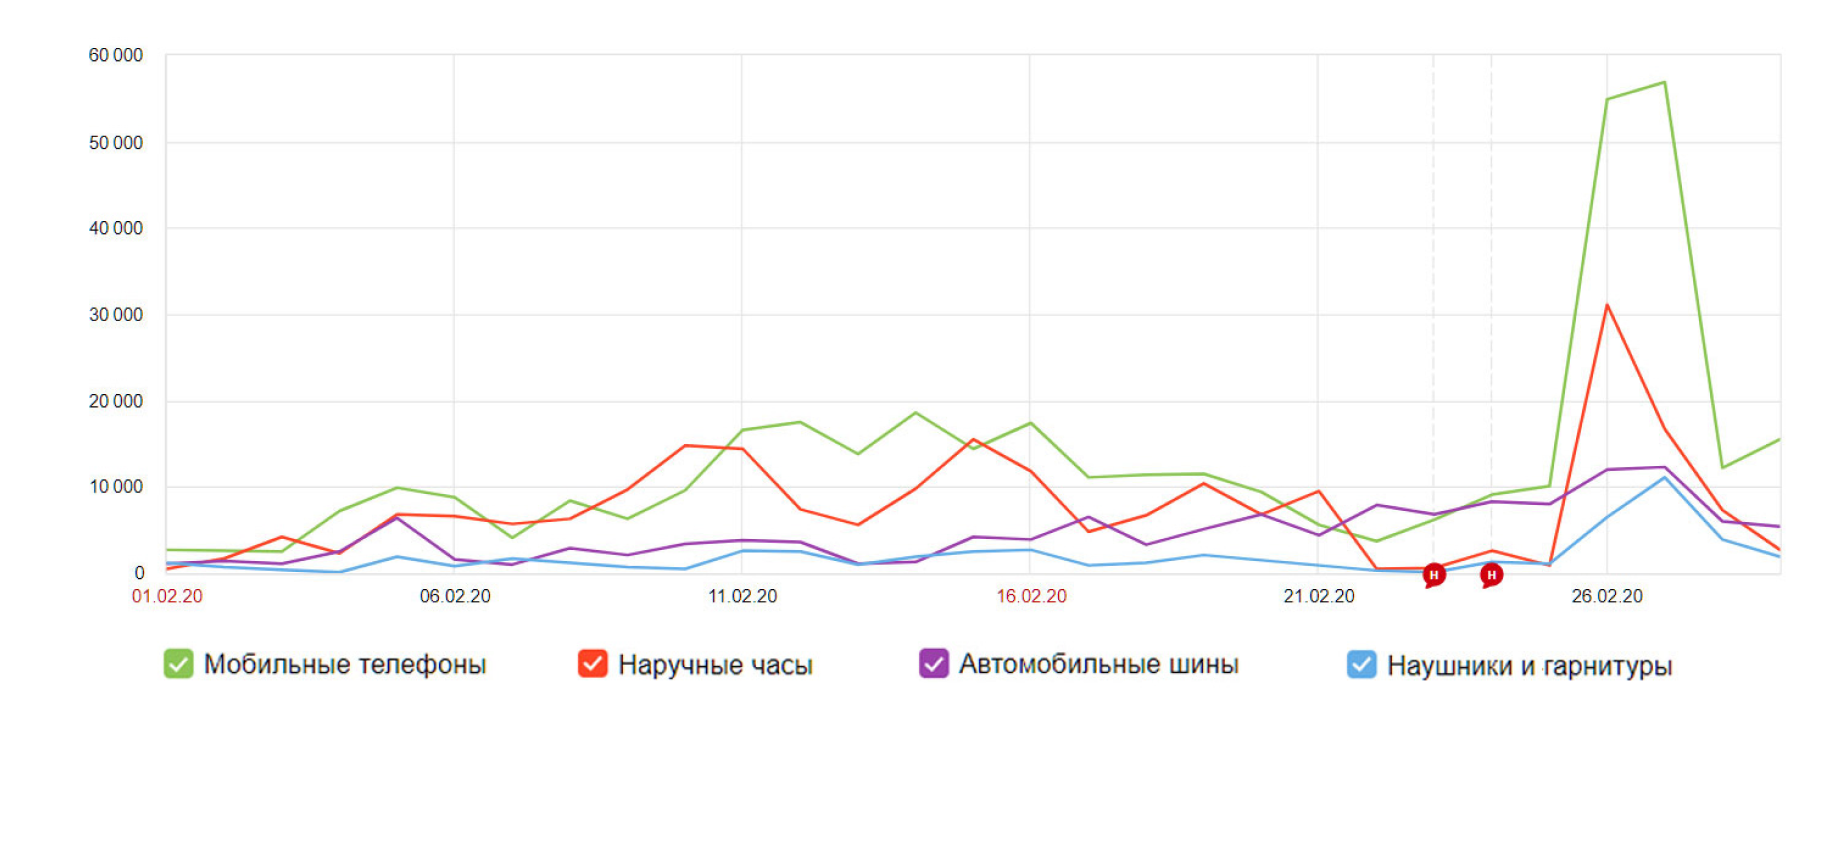Click the red 01.02.20 date label
The width and height of the screenshot is (1848, 860).
167,596
